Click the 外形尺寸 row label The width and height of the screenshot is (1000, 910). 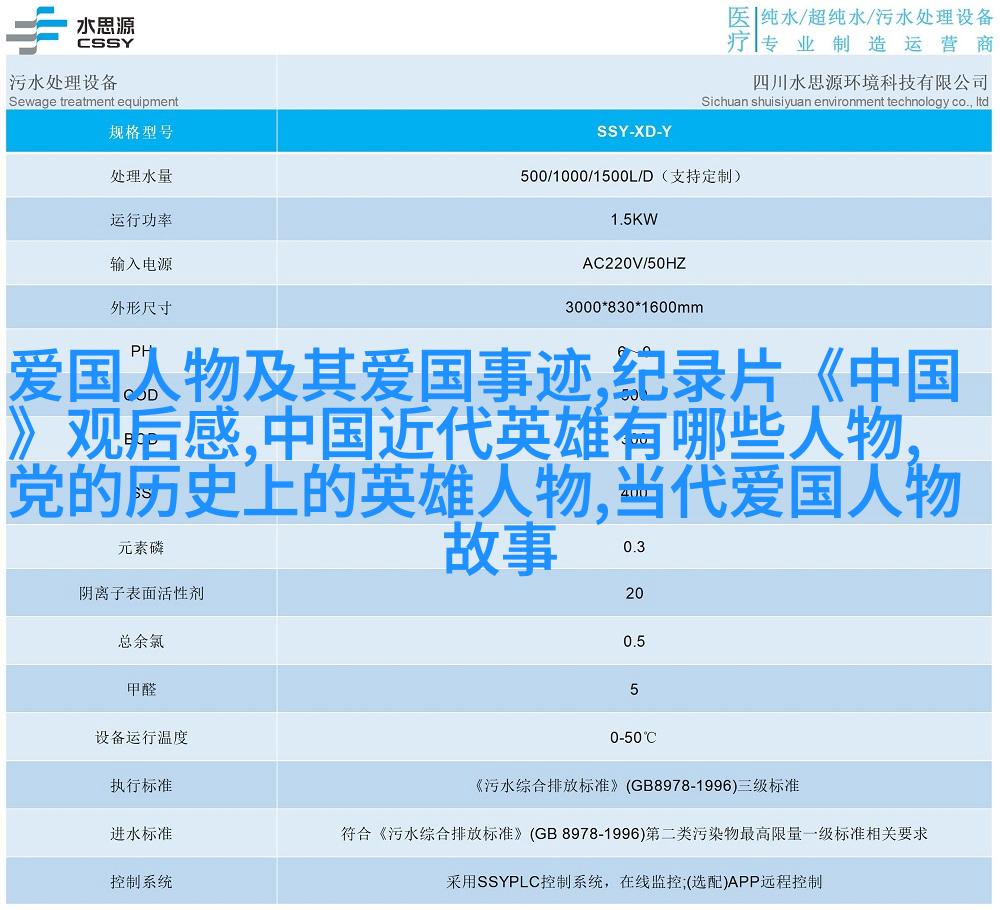[141, 307]
